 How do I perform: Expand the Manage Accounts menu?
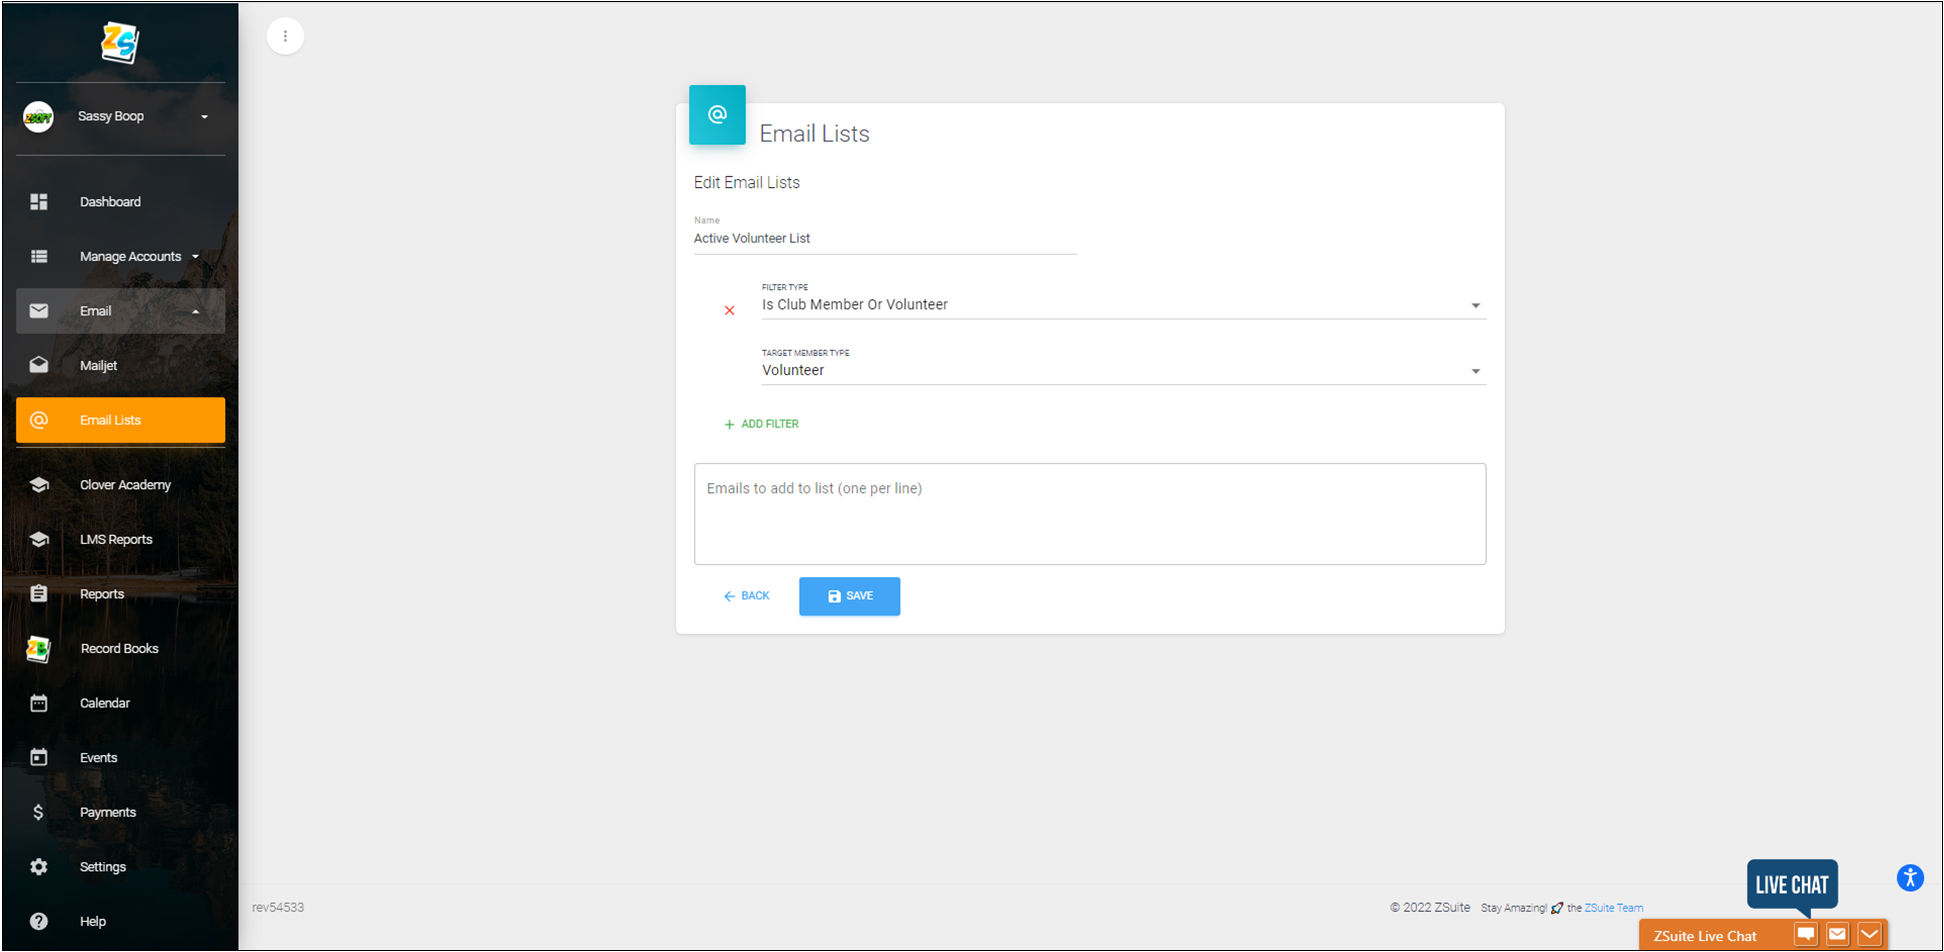point(130,257)
